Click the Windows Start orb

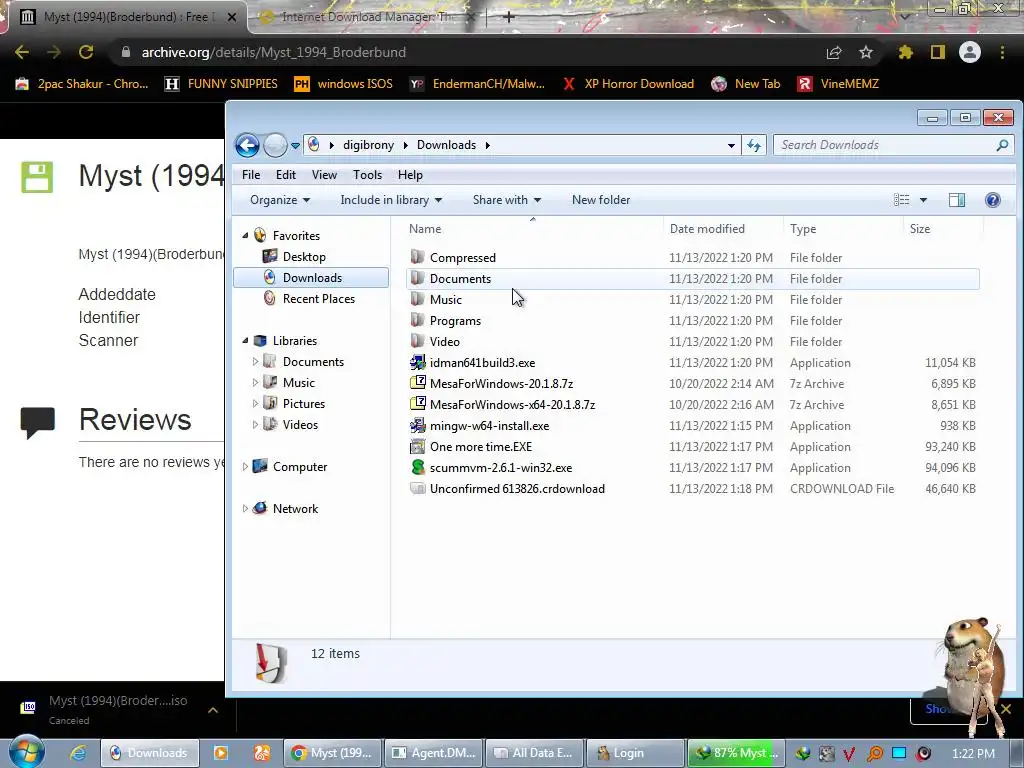[x=26, y=752]
